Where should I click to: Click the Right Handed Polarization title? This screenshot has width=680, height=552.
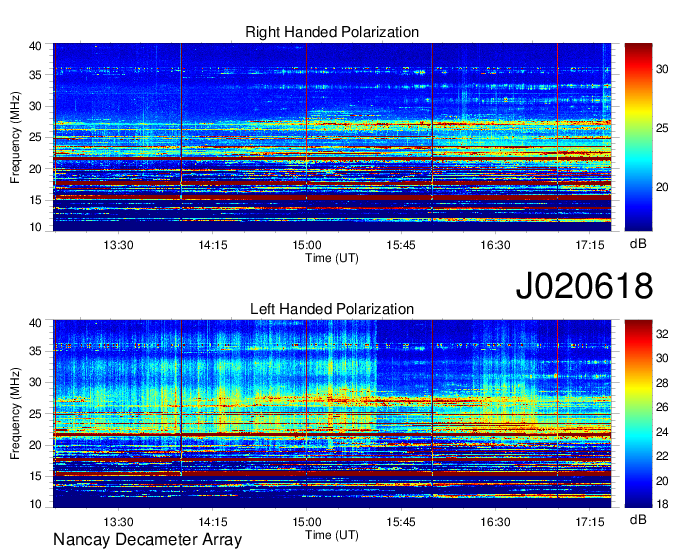[x=332, y=32]
